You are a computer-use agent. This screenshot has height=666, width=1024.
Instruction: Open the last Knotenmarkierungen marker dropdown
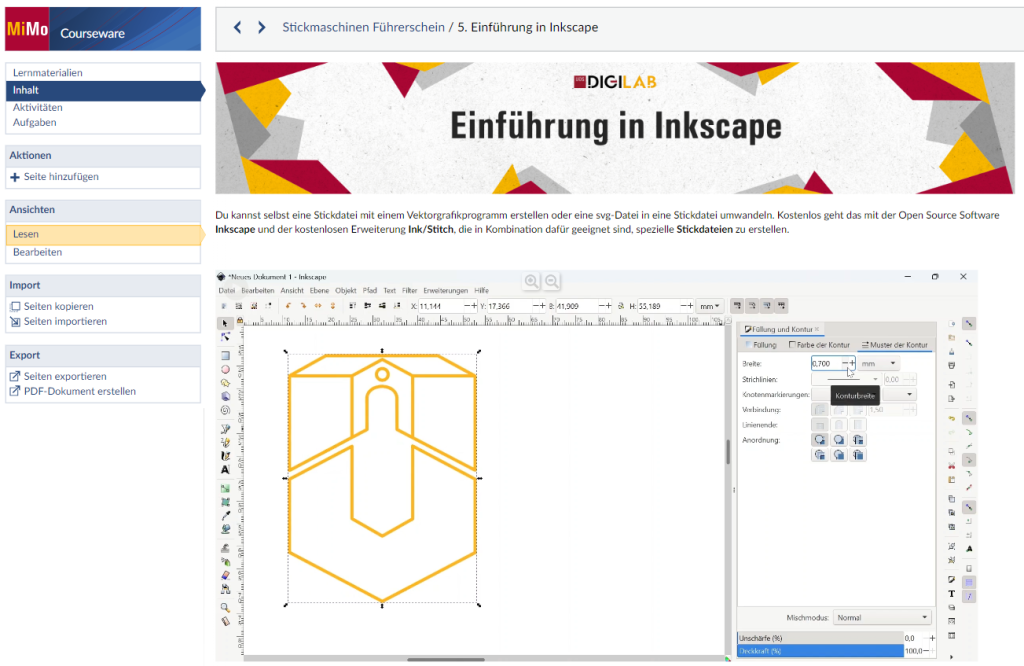900,394
